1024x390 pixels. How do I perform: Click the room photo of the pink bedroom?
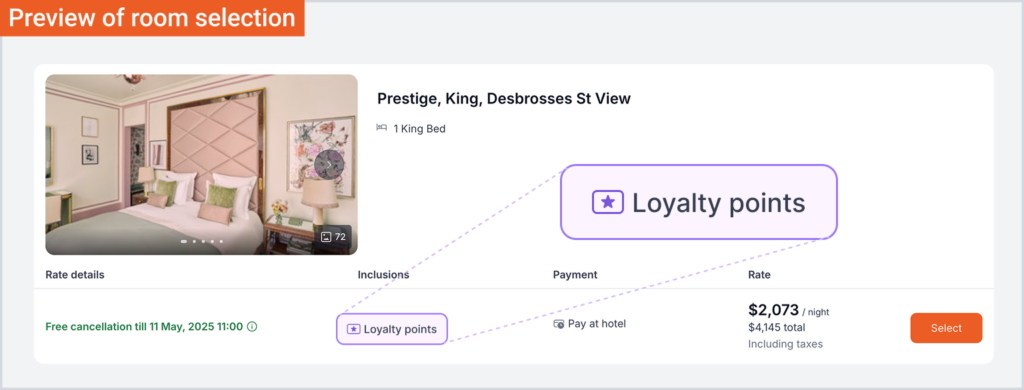click(x=201, y=165)
